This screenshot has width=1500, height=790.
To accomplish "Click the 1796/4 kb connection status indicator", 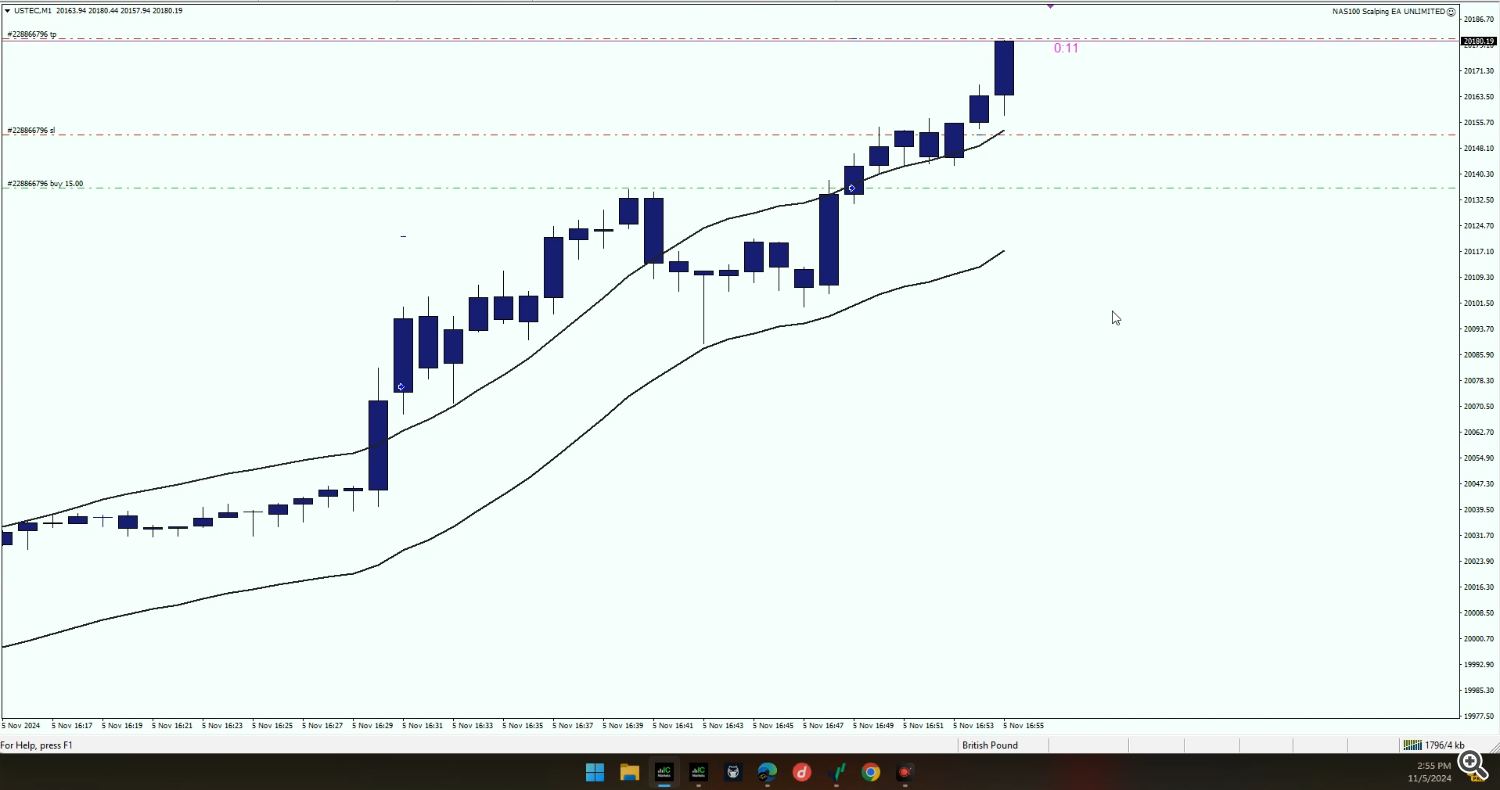I will (1433, 745).
